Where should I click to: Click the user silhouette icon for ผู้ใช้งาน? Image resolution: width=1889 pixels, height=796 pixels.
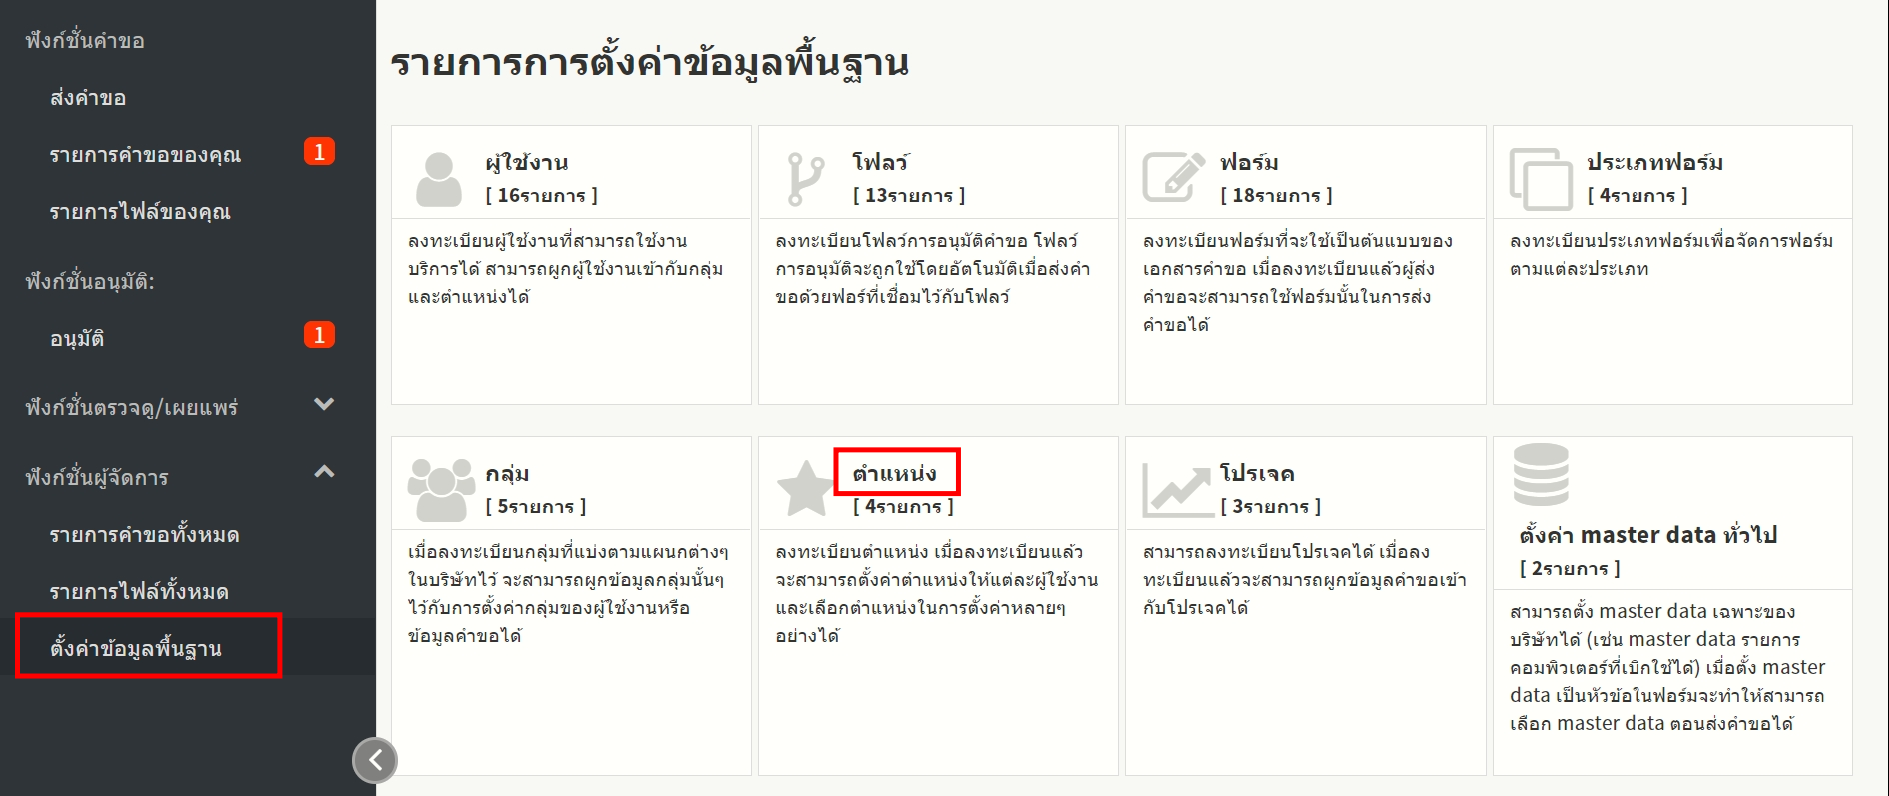click(438, 179)
